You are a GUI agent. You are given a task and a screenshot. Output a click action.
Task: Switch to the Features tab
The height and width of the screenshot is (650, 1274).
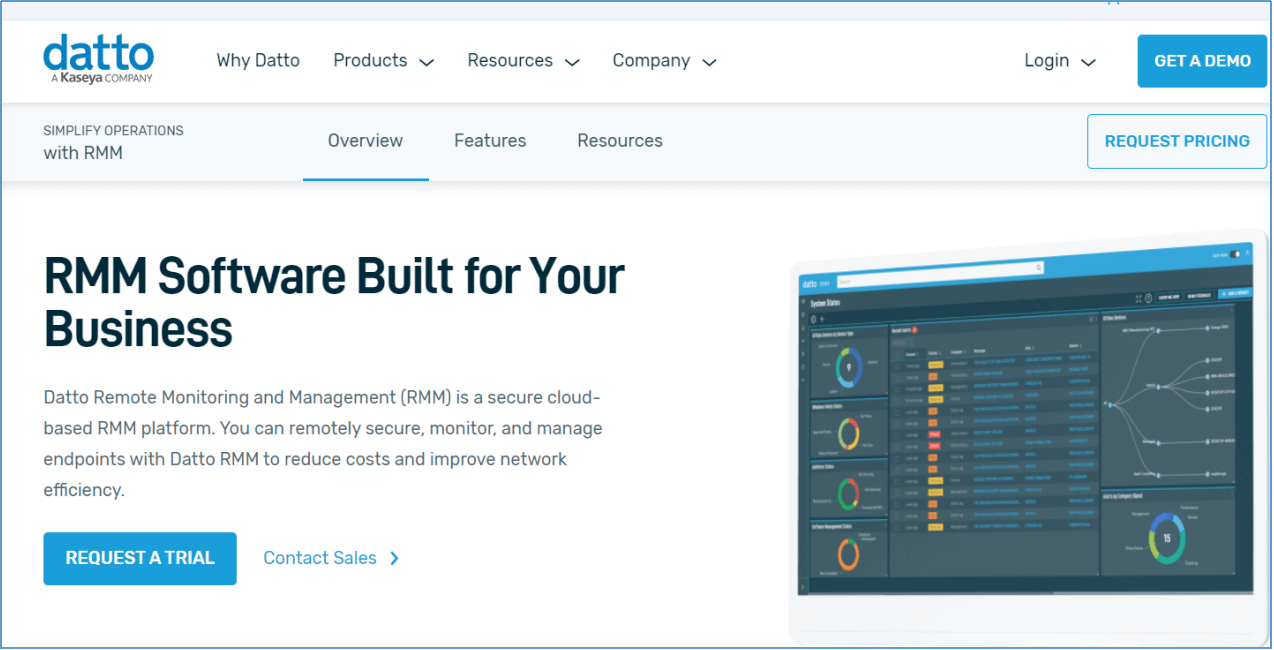pos(490,141)
